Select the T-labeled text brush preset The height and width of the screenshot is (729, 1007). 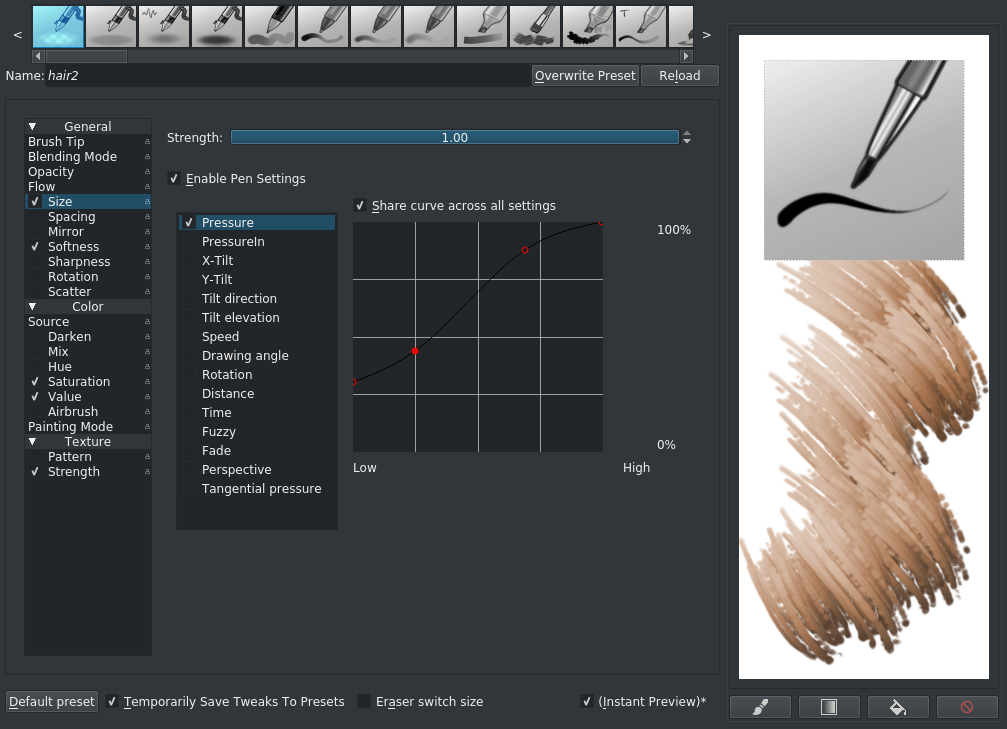pyautogui.click(x=640, y=25)
